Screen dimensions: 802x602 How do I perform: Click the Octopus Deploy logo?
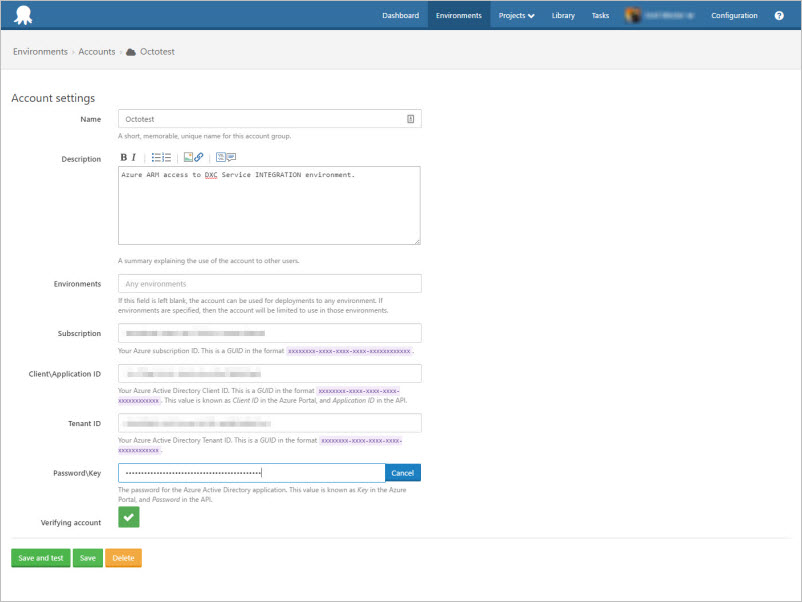(x=22, y=15)
